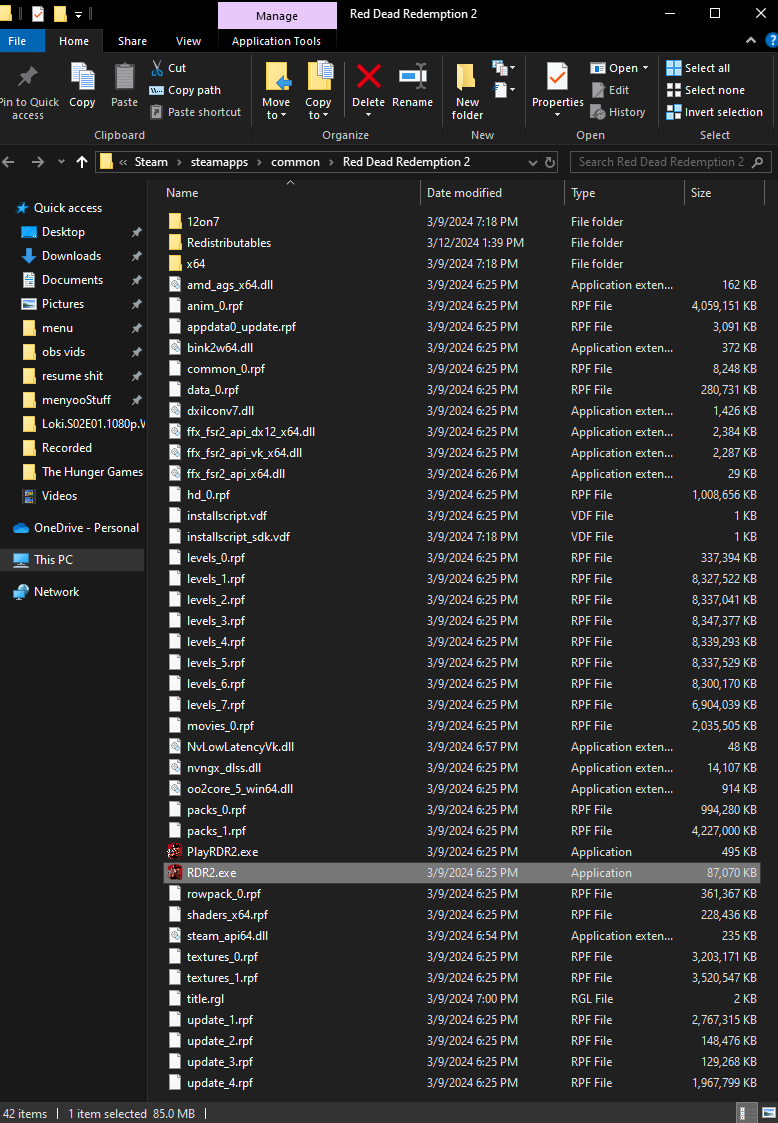Click Pin to Quick access icon
This screenshot has width=778, height=1123.
click(28, 77)
